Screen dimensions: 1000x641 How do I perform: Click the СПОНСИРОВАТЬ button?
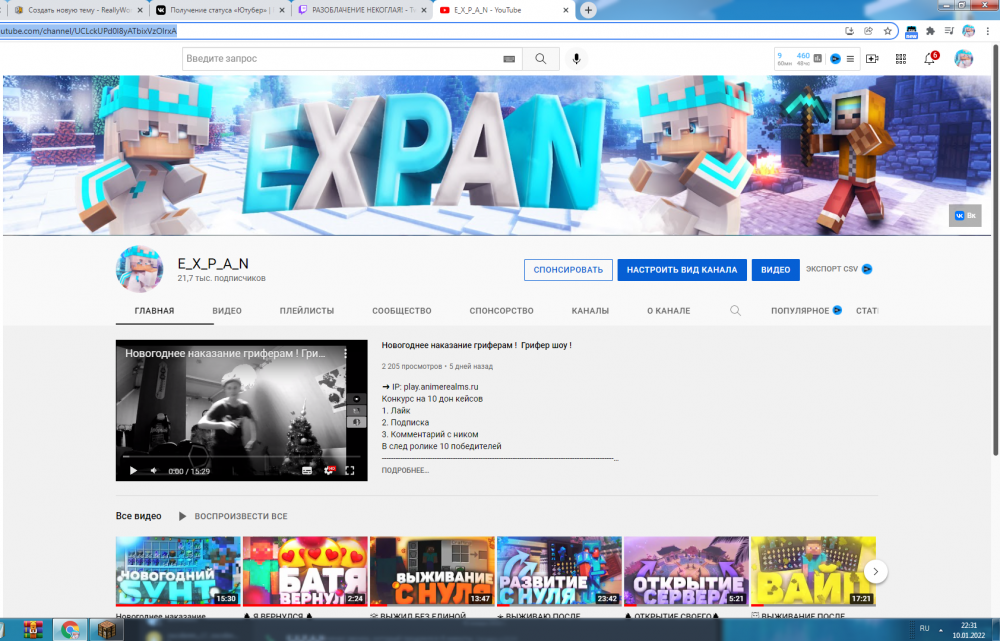click(x=568, y=270)
